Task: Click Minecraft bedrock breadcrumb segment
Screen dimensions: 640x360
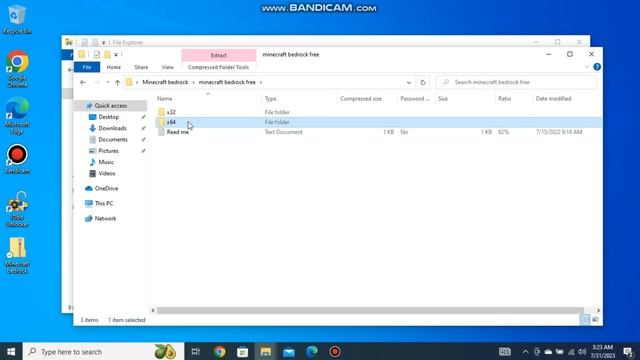Action: pos(165,82)
